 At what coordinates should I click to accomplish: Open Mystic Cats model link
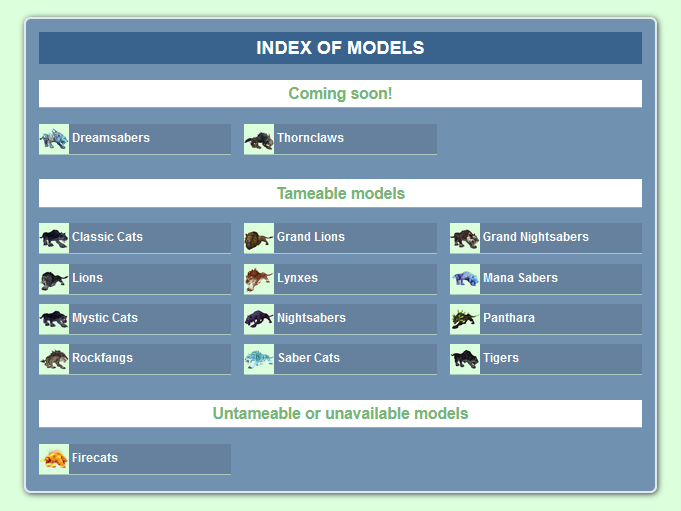point(105,318)
